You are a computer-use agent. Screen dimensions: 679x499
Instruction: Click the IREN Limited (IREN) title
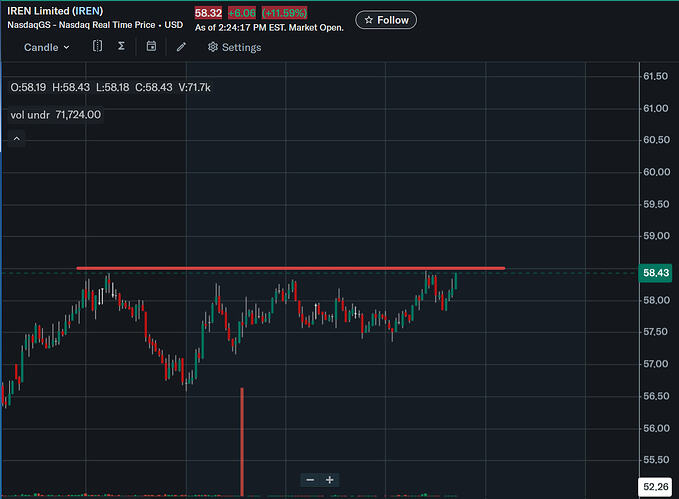pos(55,11)
